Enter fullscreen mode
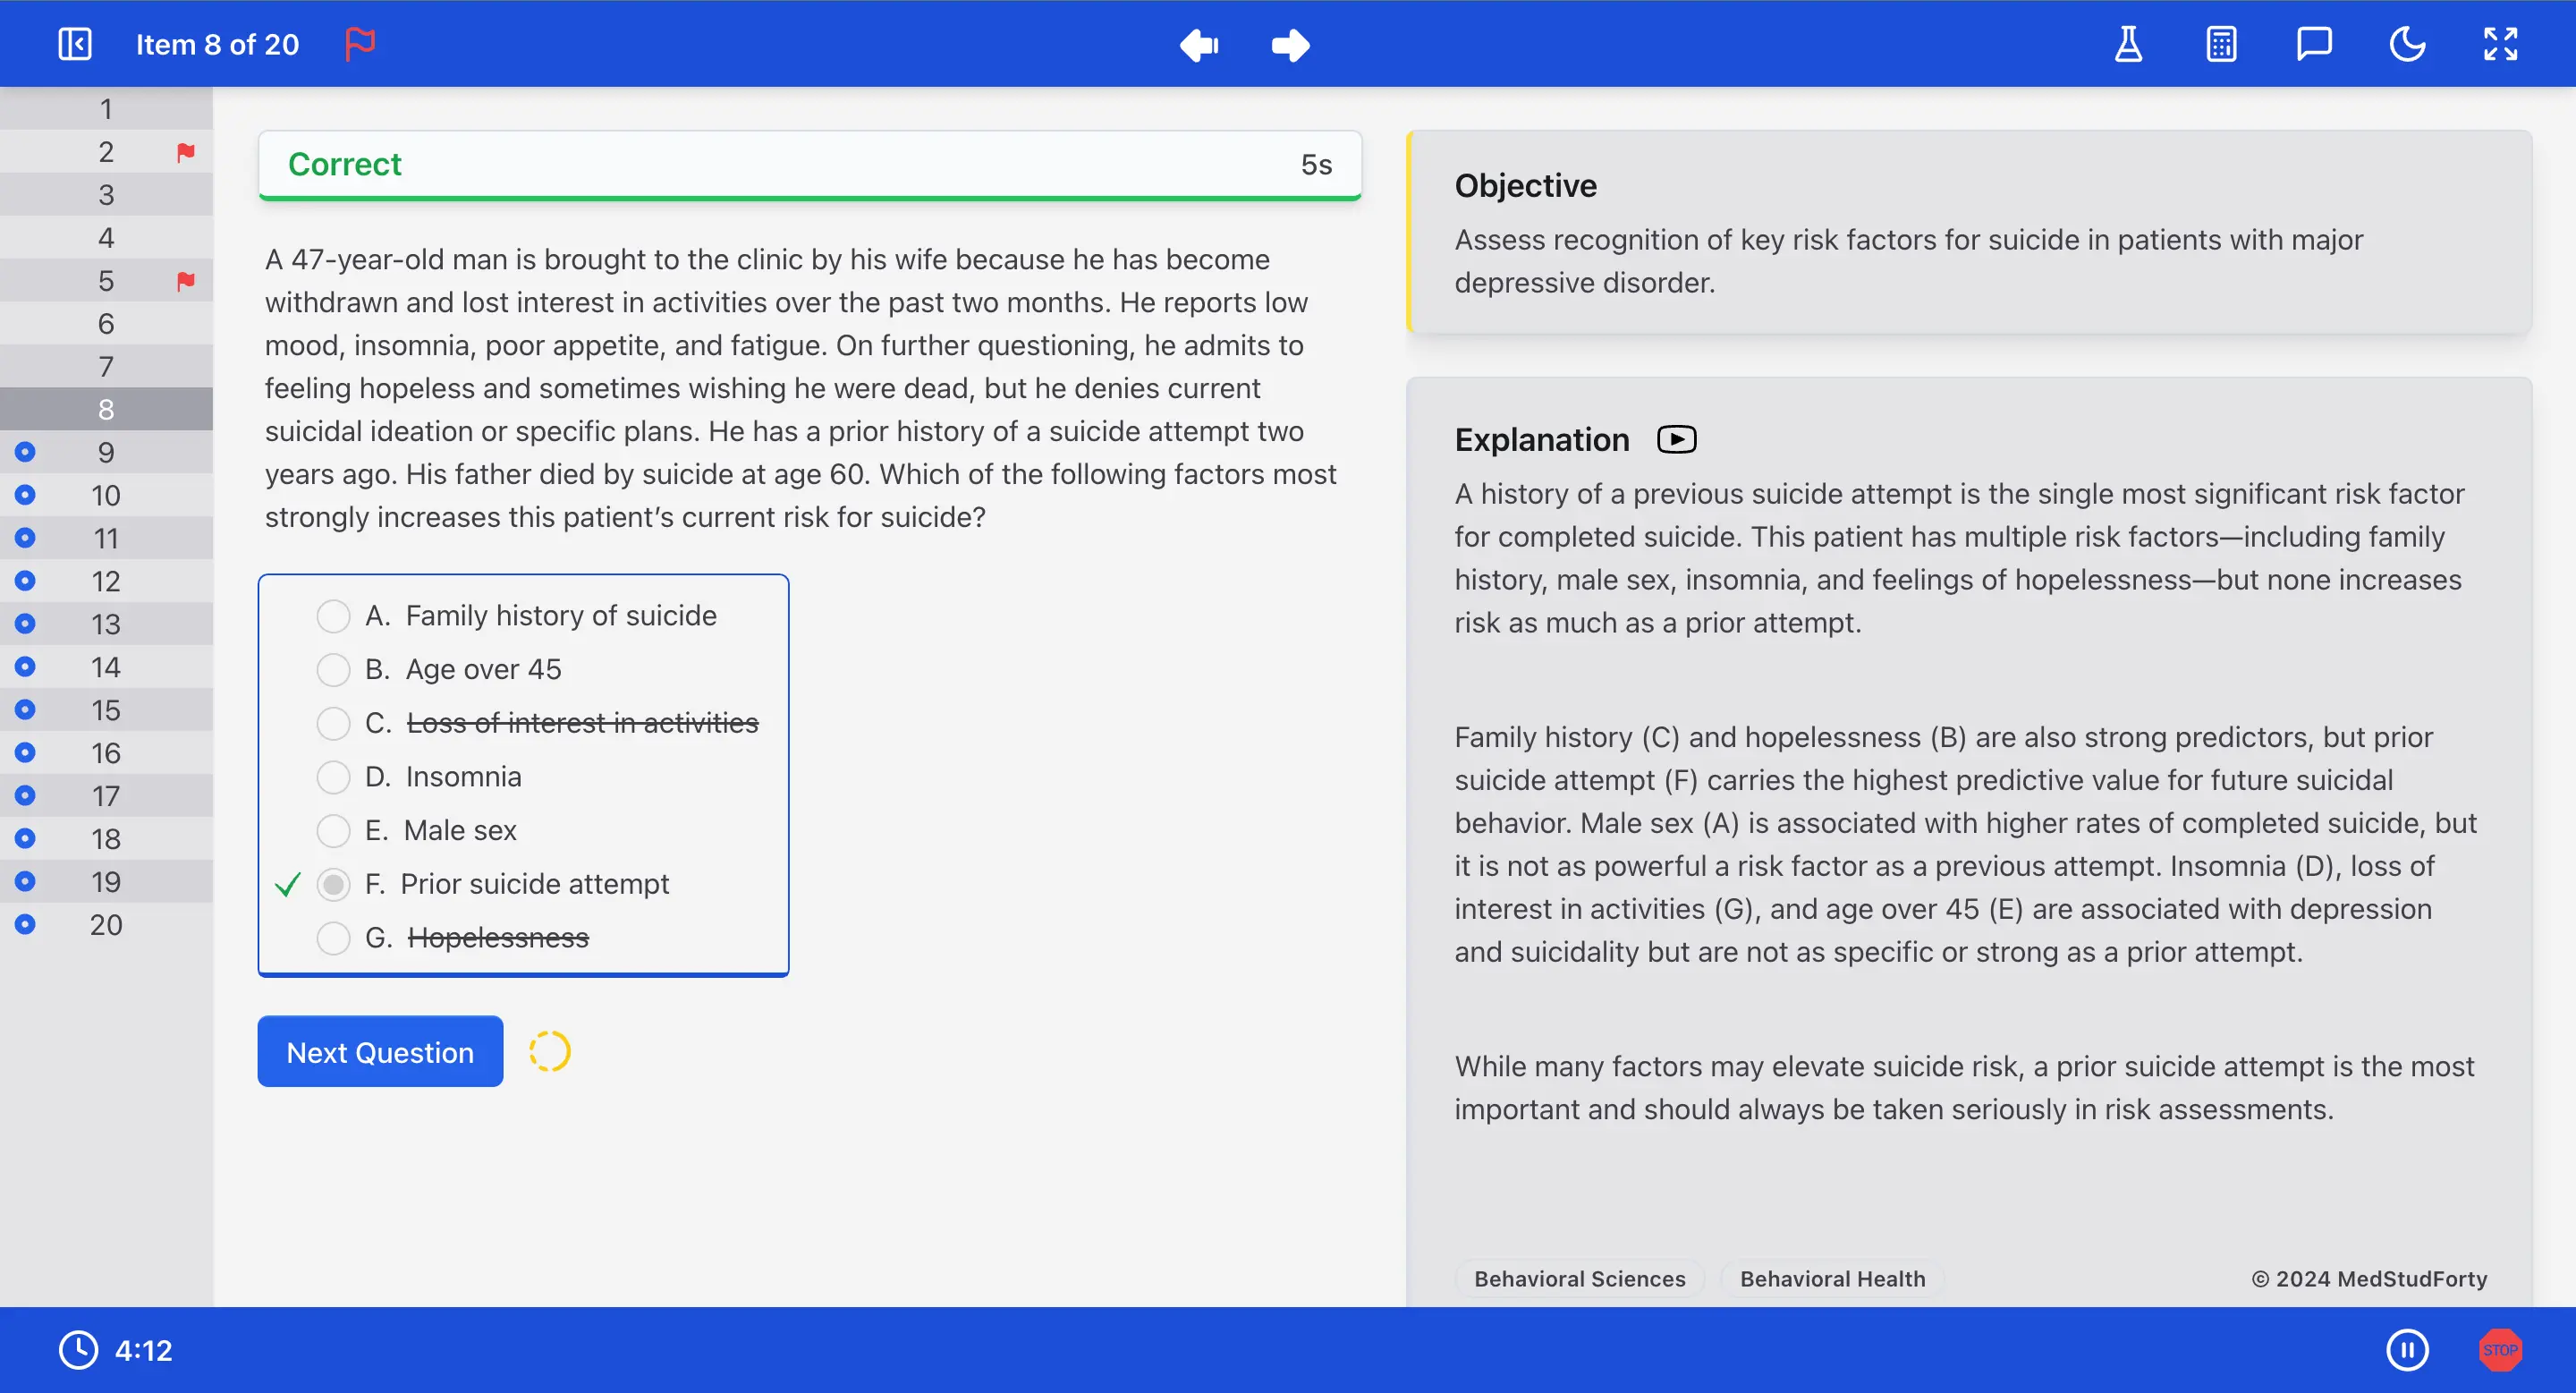 2500,44
